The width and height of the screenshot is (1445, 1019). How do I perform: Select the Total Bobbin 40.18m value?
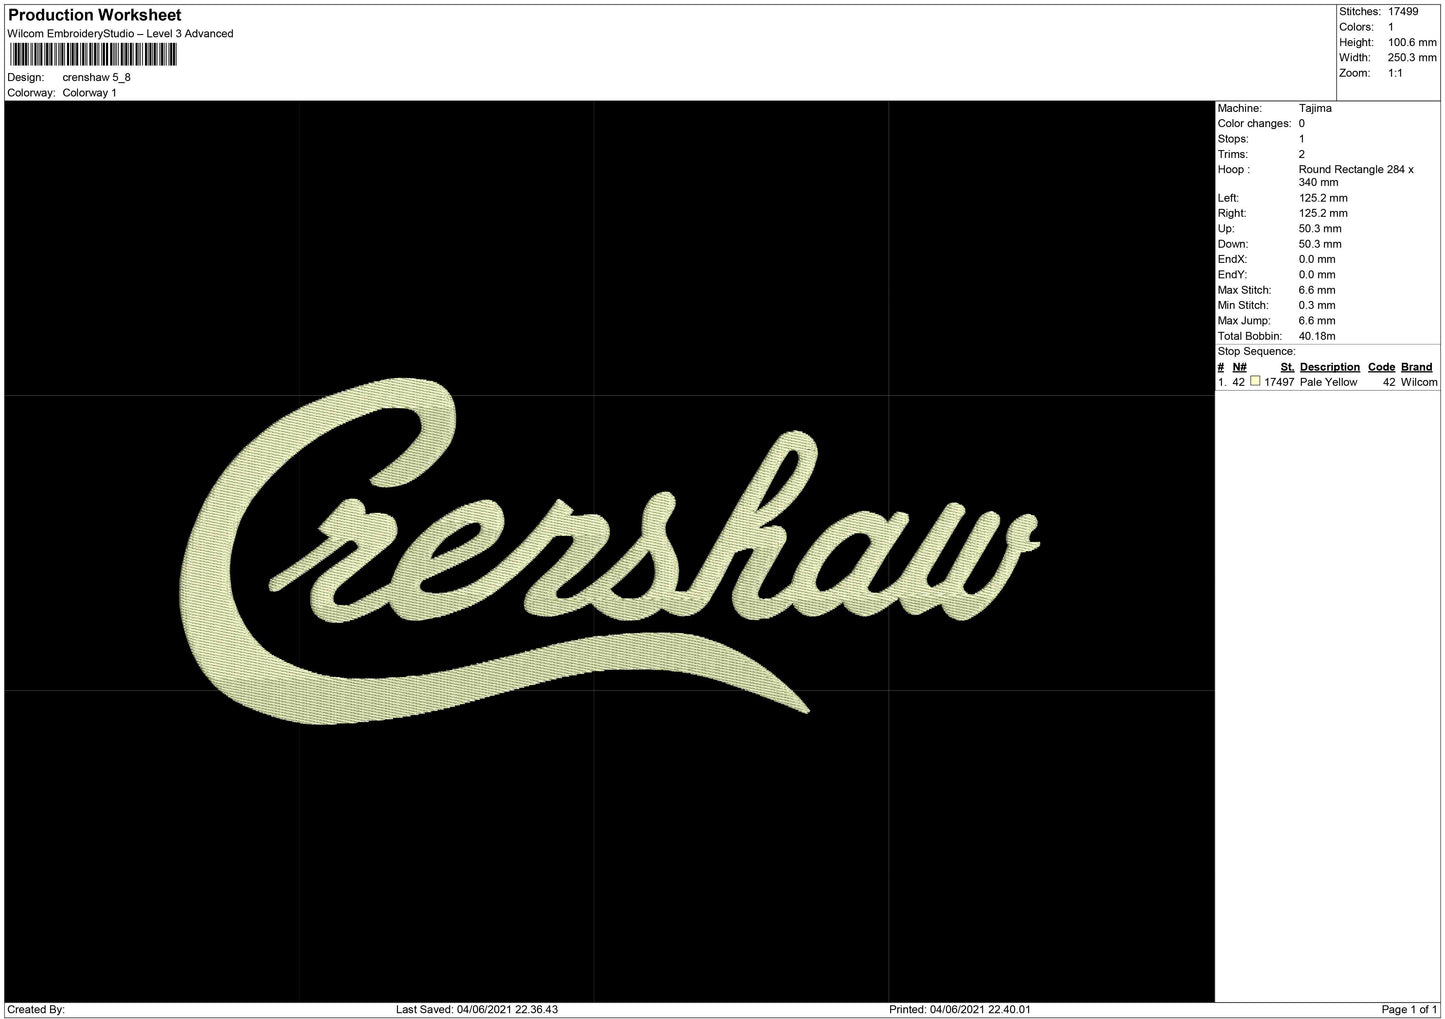[1316, 336]
